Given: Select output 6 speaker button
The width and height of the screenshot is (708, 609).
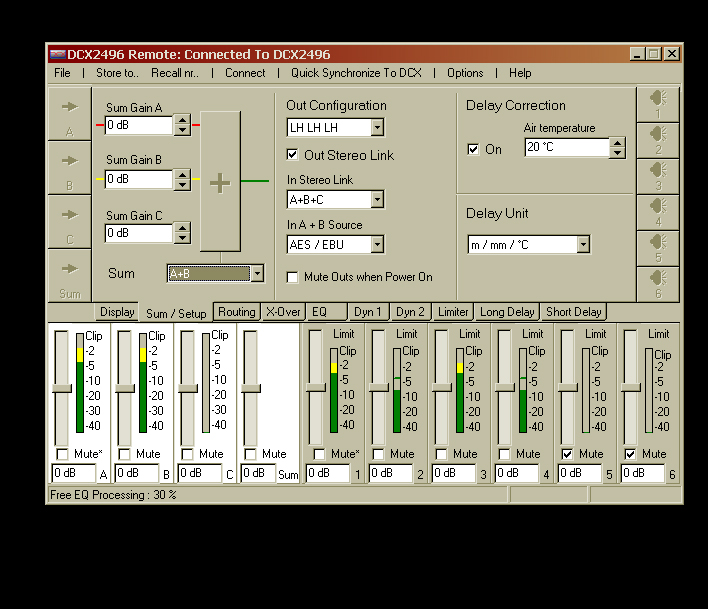Looking at the screenshot, I should coord(658,284).
